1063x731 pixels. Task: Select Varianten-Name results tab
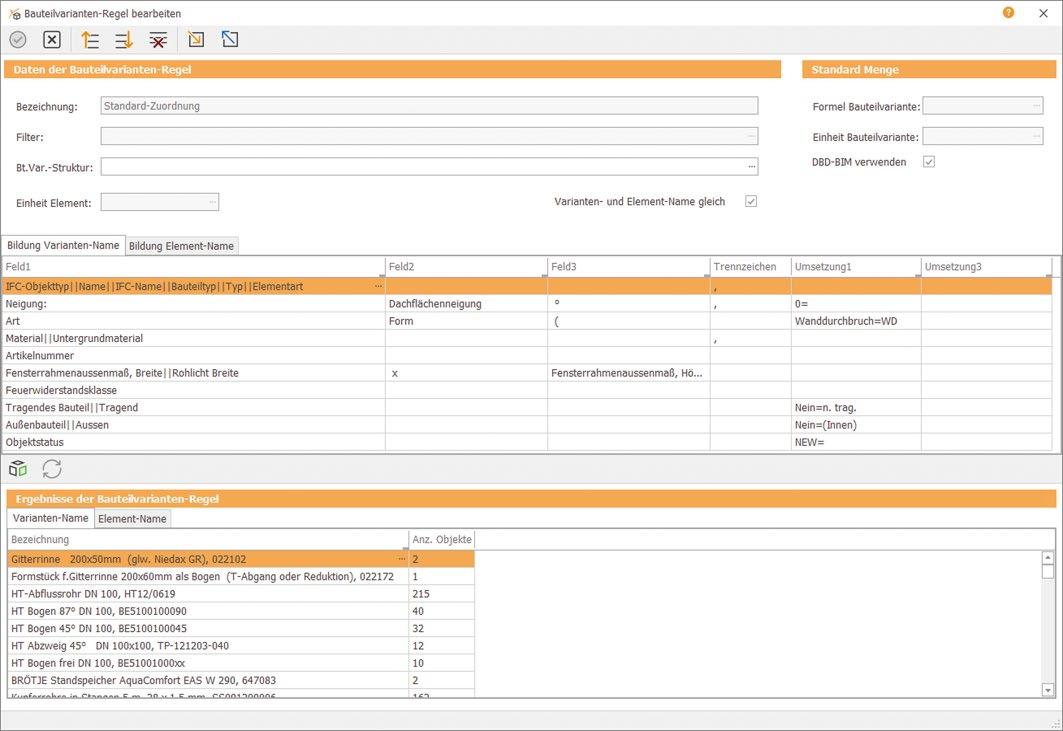coord(51,518)
